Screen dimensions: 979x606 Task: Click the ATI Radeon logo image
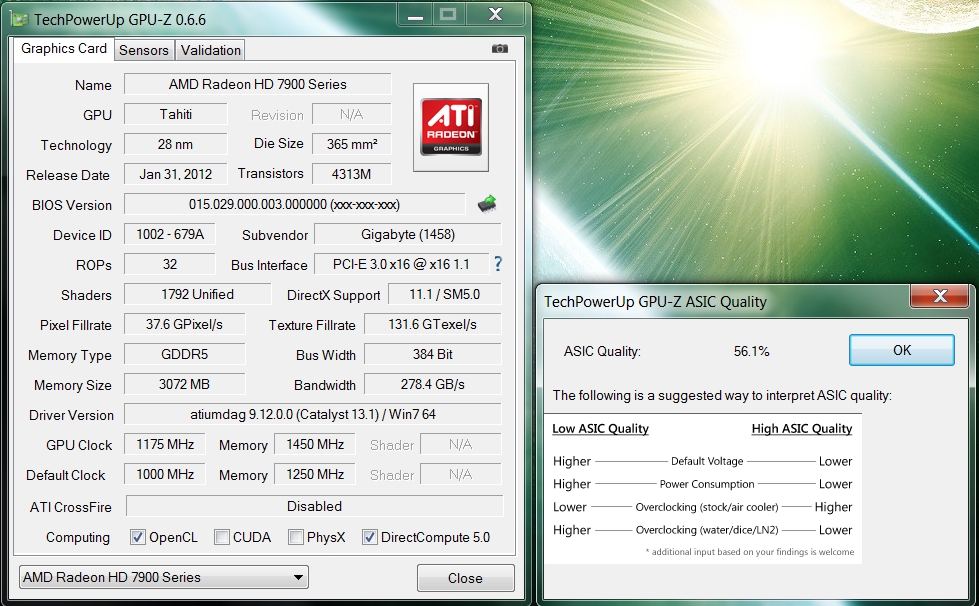click(451, 127)
